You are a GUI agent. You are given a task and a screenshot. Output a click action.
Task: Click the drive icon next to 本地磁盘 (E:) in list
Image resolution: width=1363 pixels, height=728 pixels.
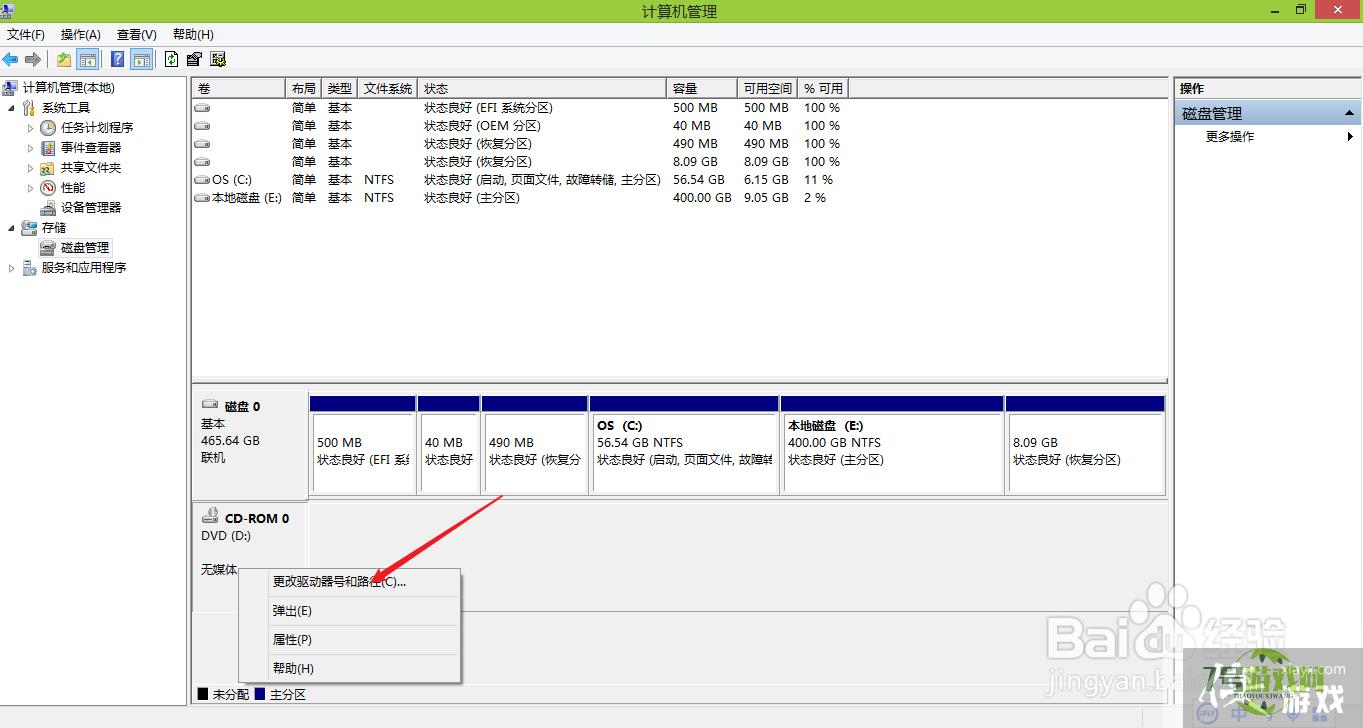[x=202, y=198]
